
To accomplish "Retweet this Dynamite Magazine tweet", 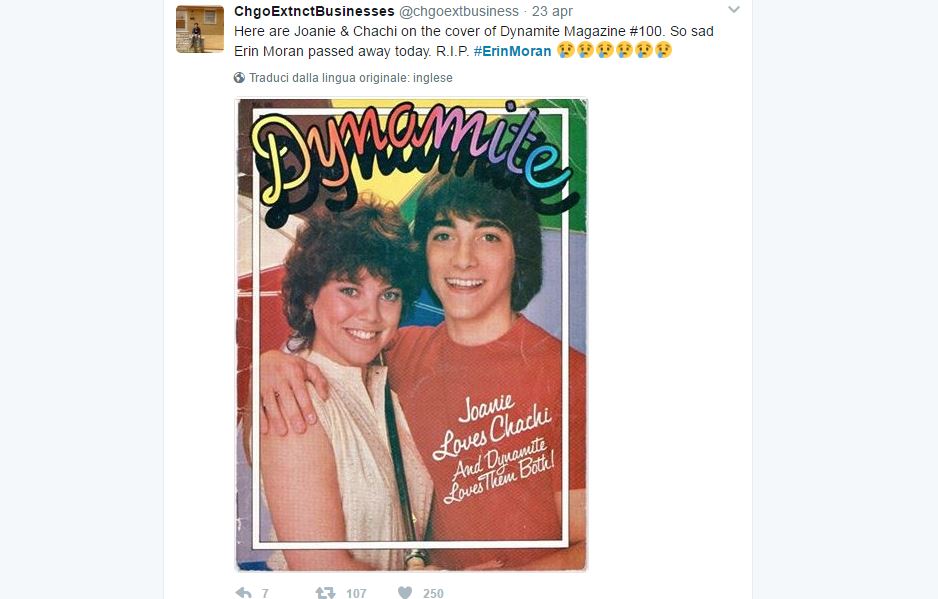I will pyautogui.click(x=325, y=593).
